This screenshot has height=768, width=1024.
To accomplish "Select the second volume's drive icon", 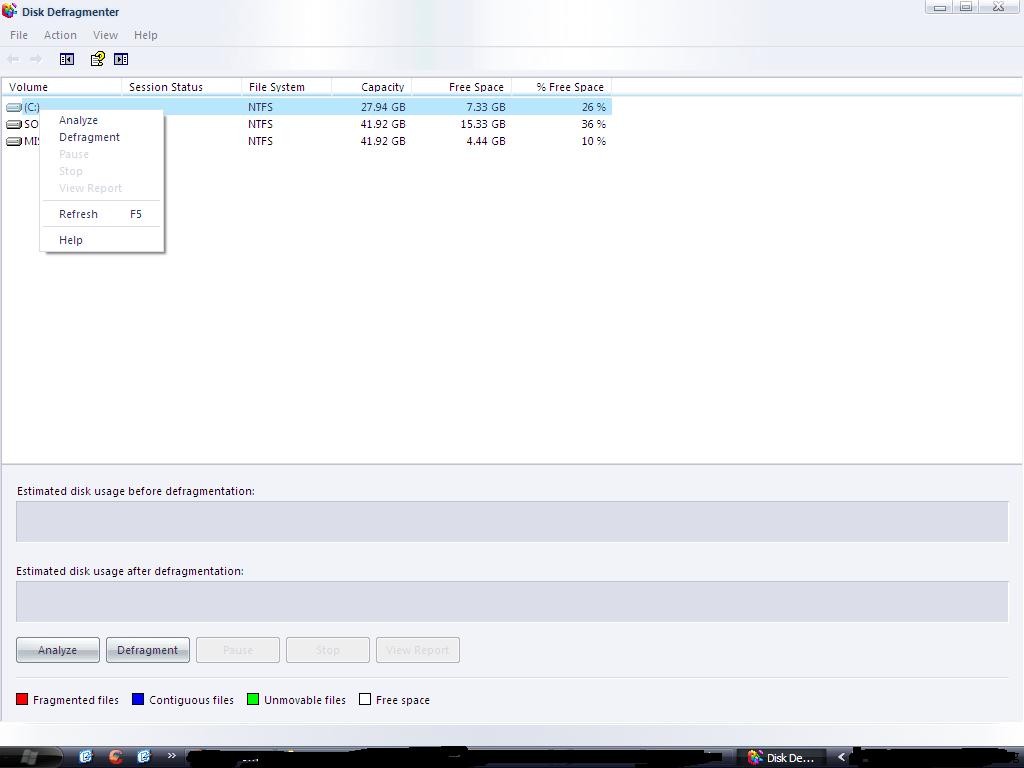I will pyautogui.click(x=14, y=124).
